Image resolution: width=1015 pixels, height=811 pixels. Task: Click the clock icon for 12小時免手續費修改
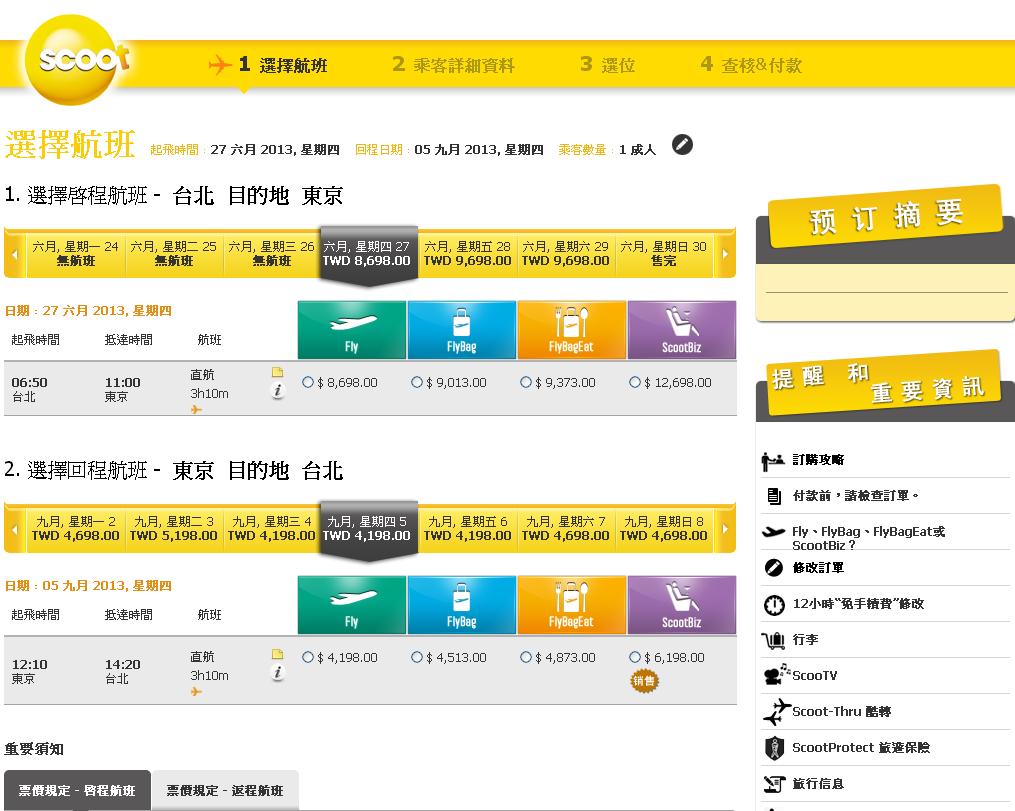774,605
